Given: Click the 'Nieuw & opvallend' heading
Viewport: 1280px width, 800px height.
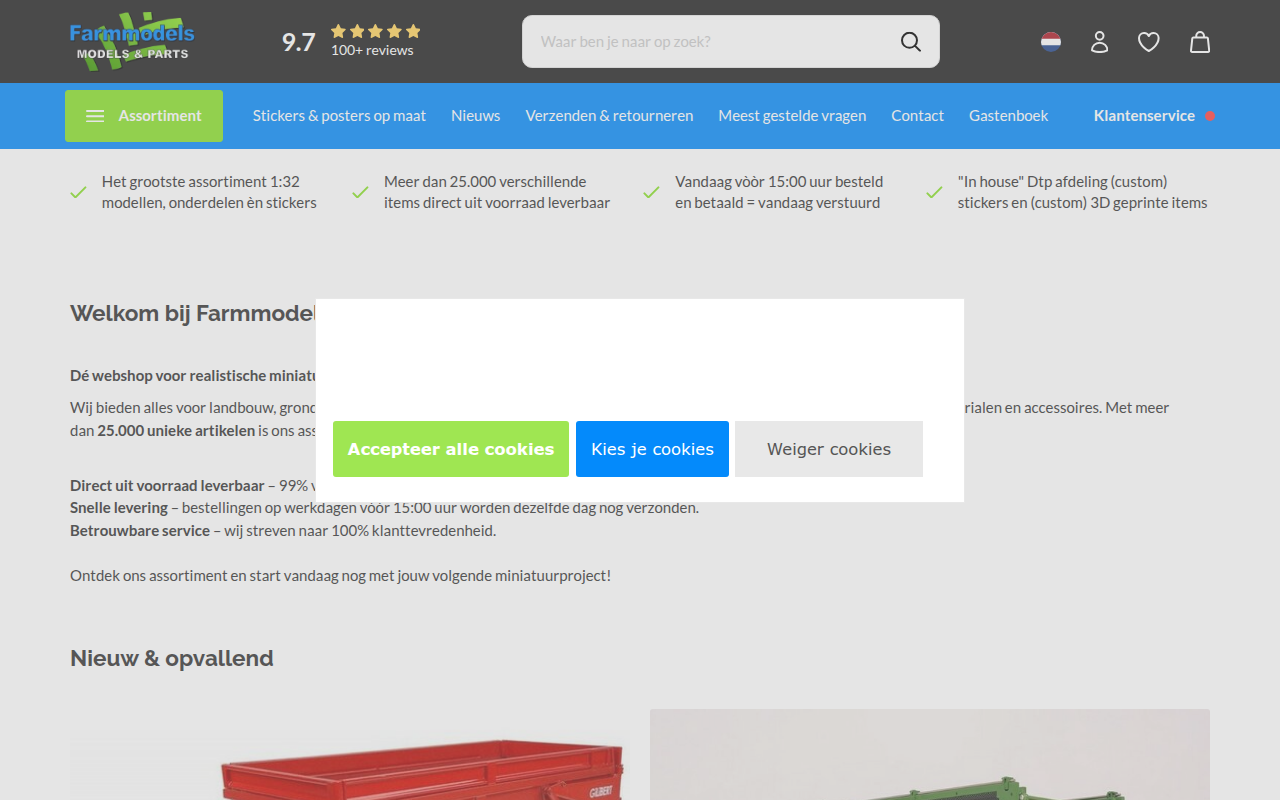Looking at the screenshot, I should [172, 658].
